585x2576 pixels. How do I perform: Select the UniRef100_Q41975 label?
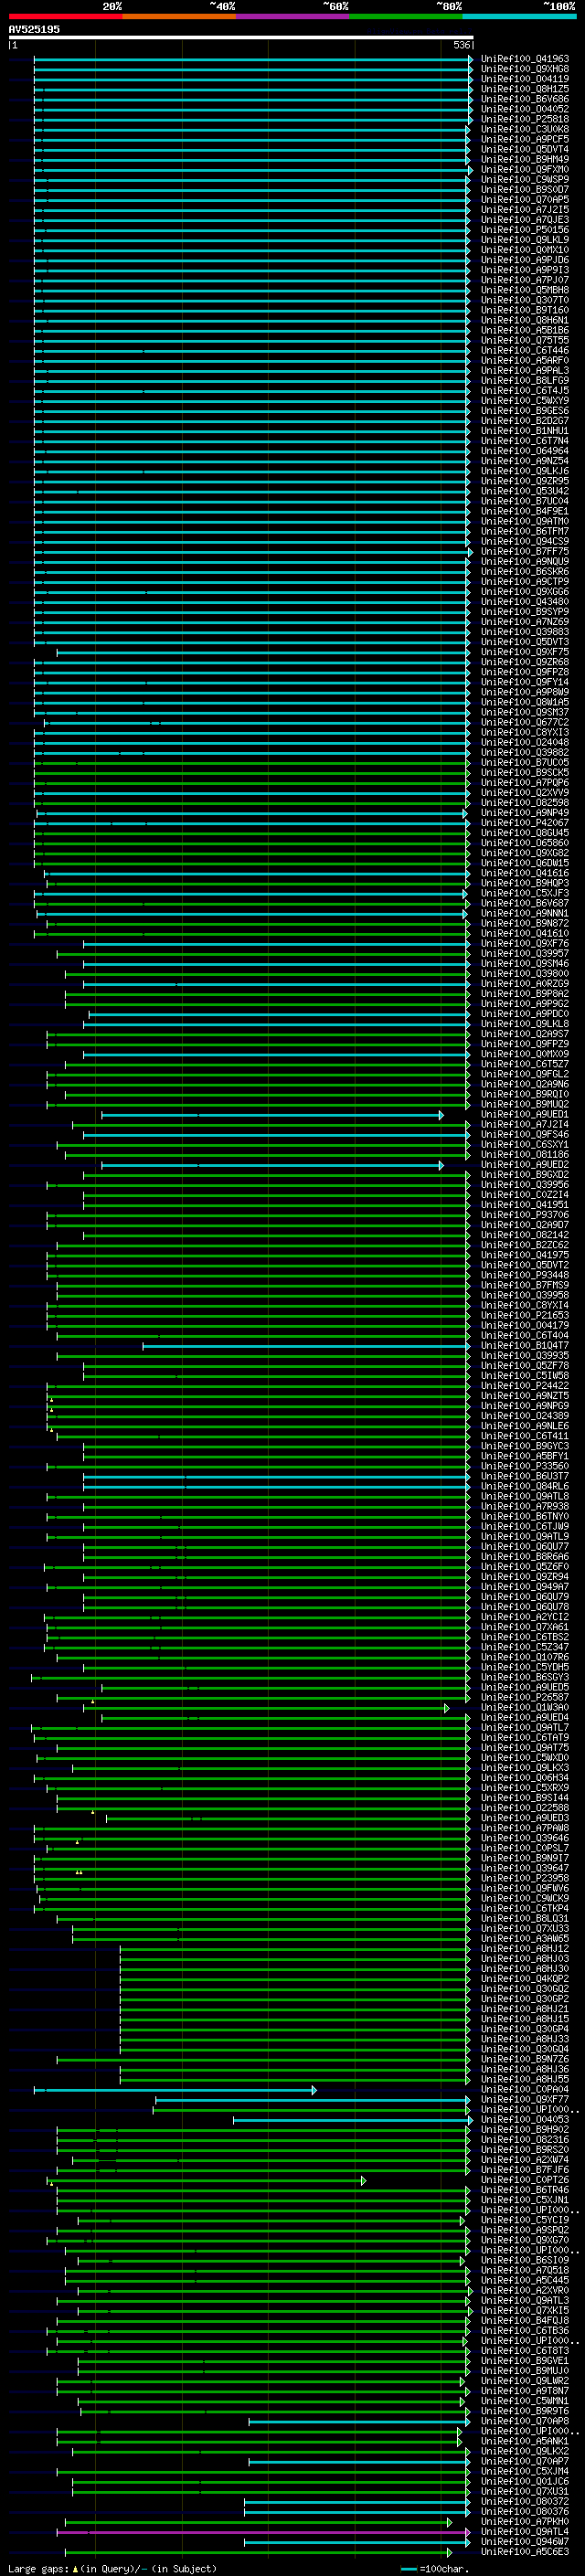coord(524,1255)
